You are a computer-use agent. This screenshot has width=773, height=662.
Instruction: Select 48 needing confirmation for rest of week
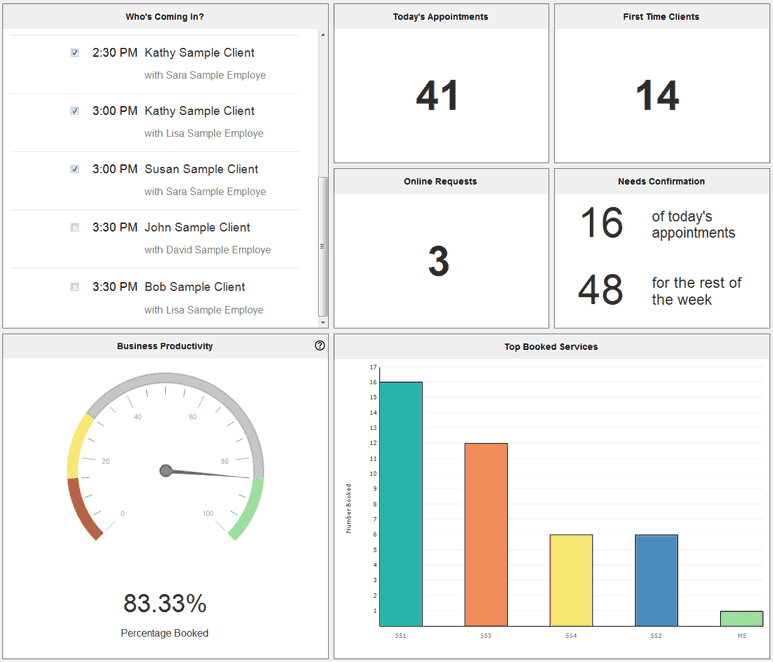coord(602,290)
